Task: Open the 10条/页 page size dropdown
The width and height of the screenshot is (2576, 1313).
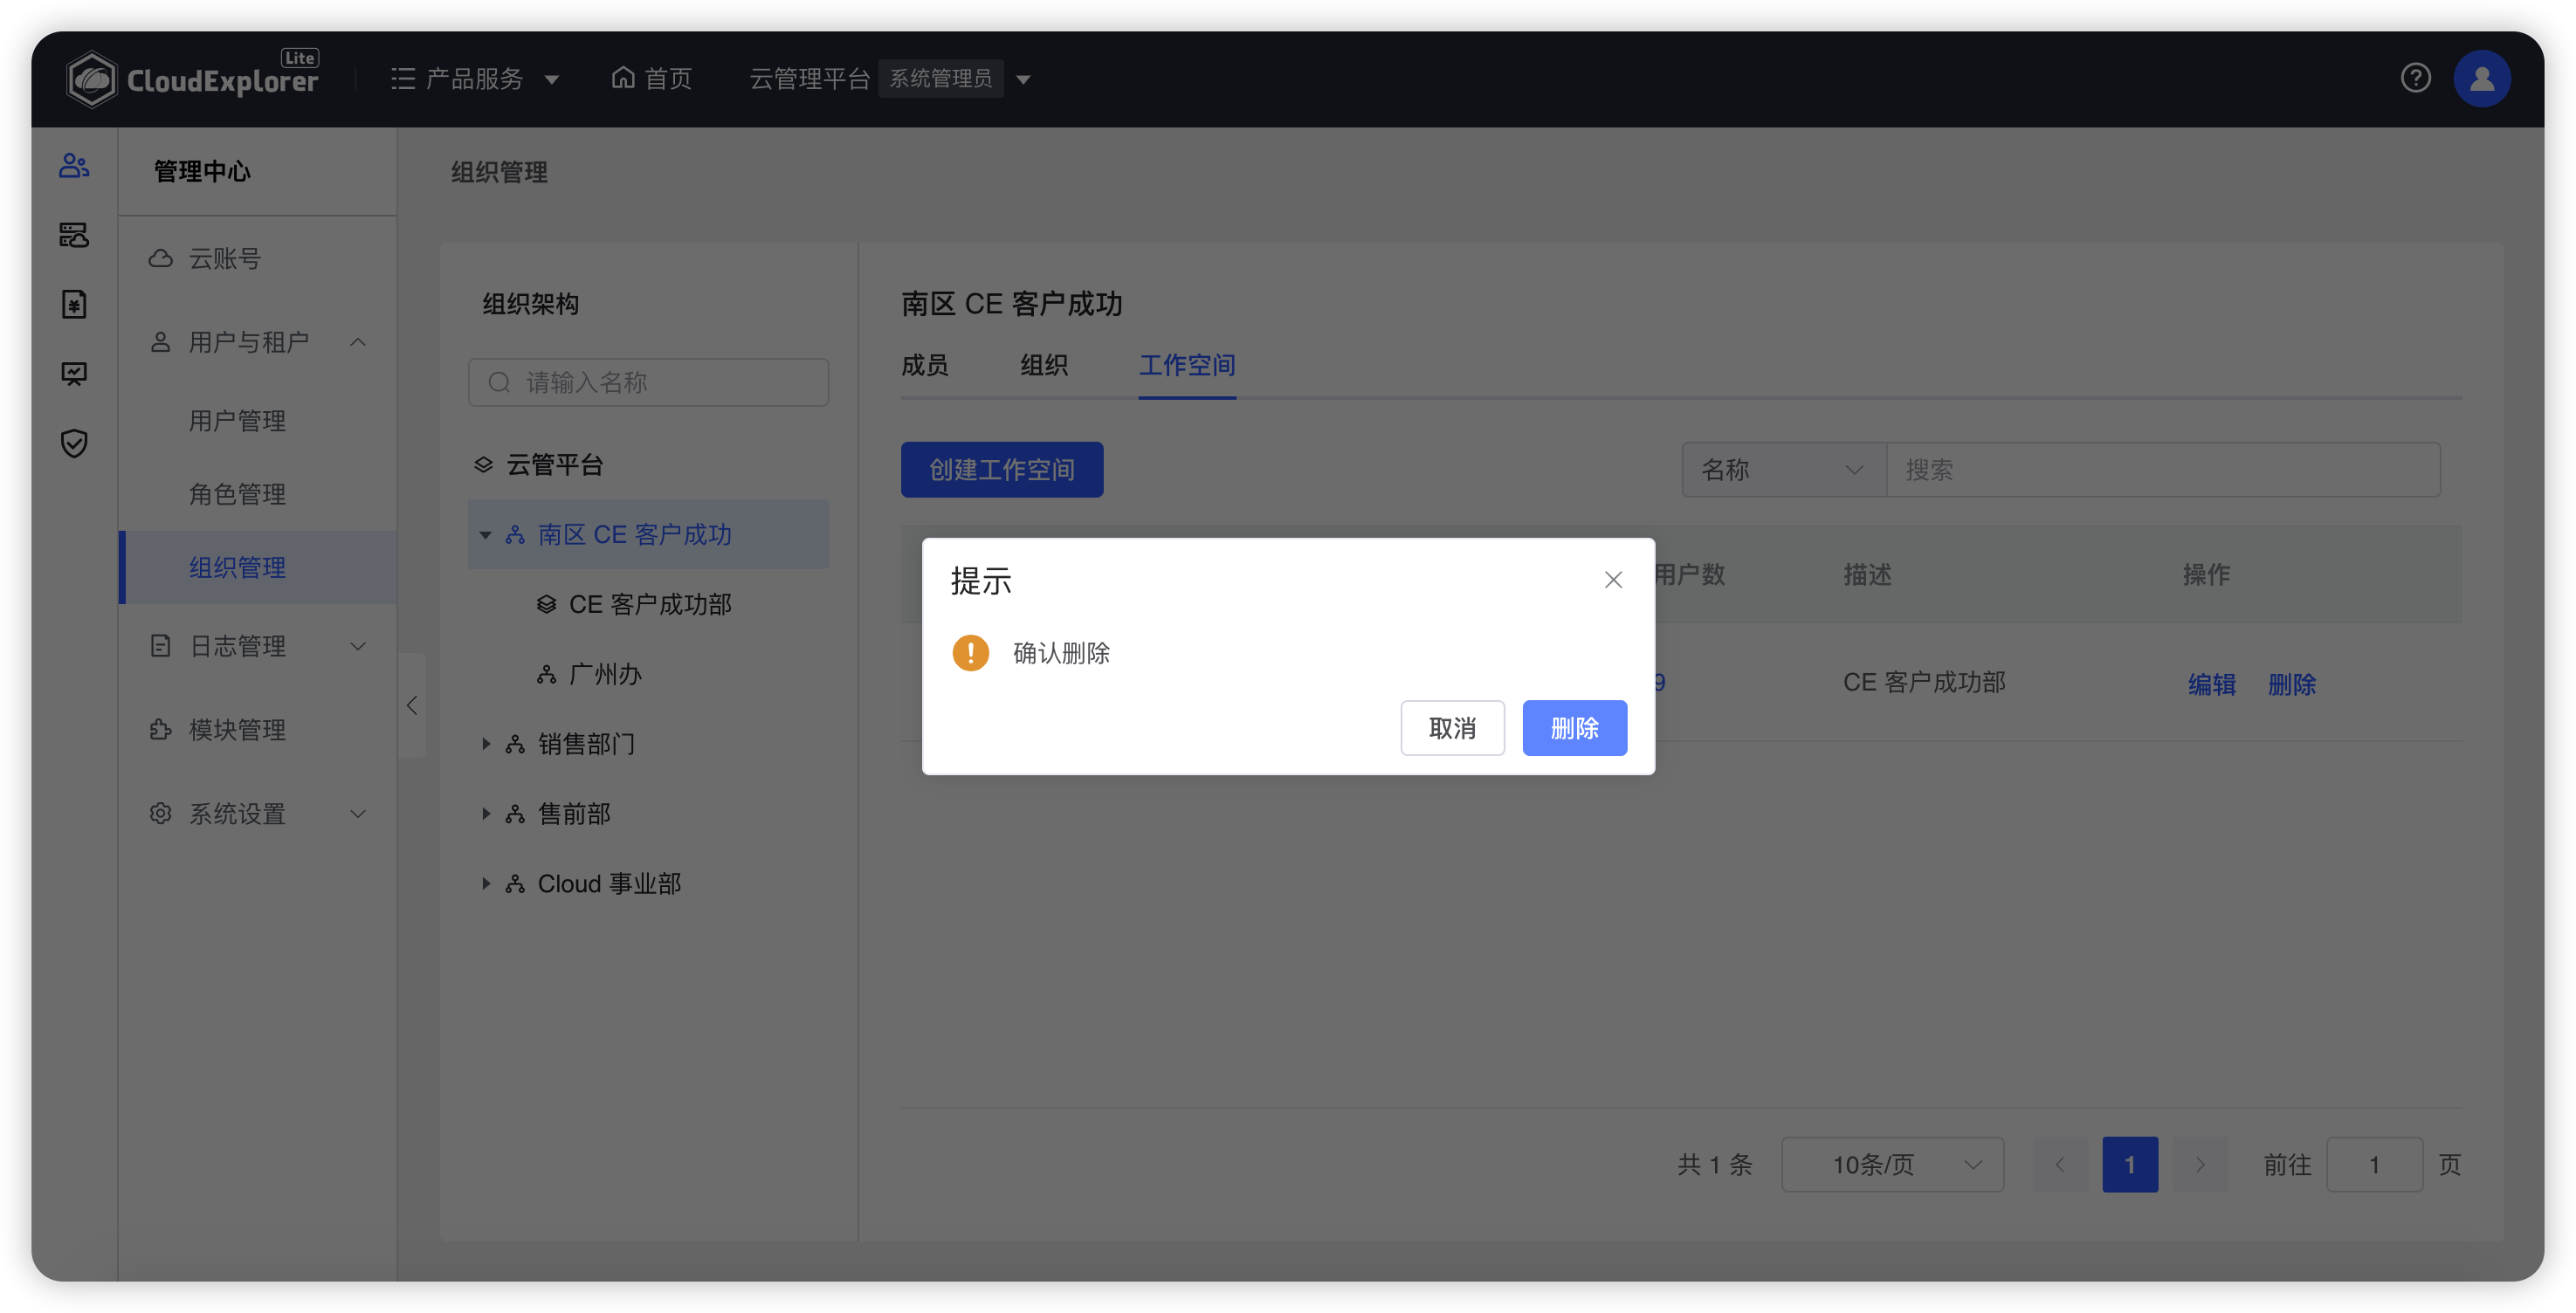Action: 1892,1164
